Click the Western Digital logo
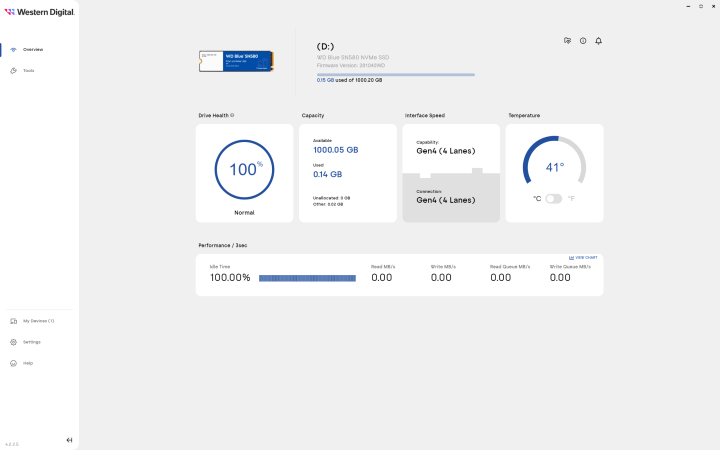This screenshot has height=450, width=720. 39,13
